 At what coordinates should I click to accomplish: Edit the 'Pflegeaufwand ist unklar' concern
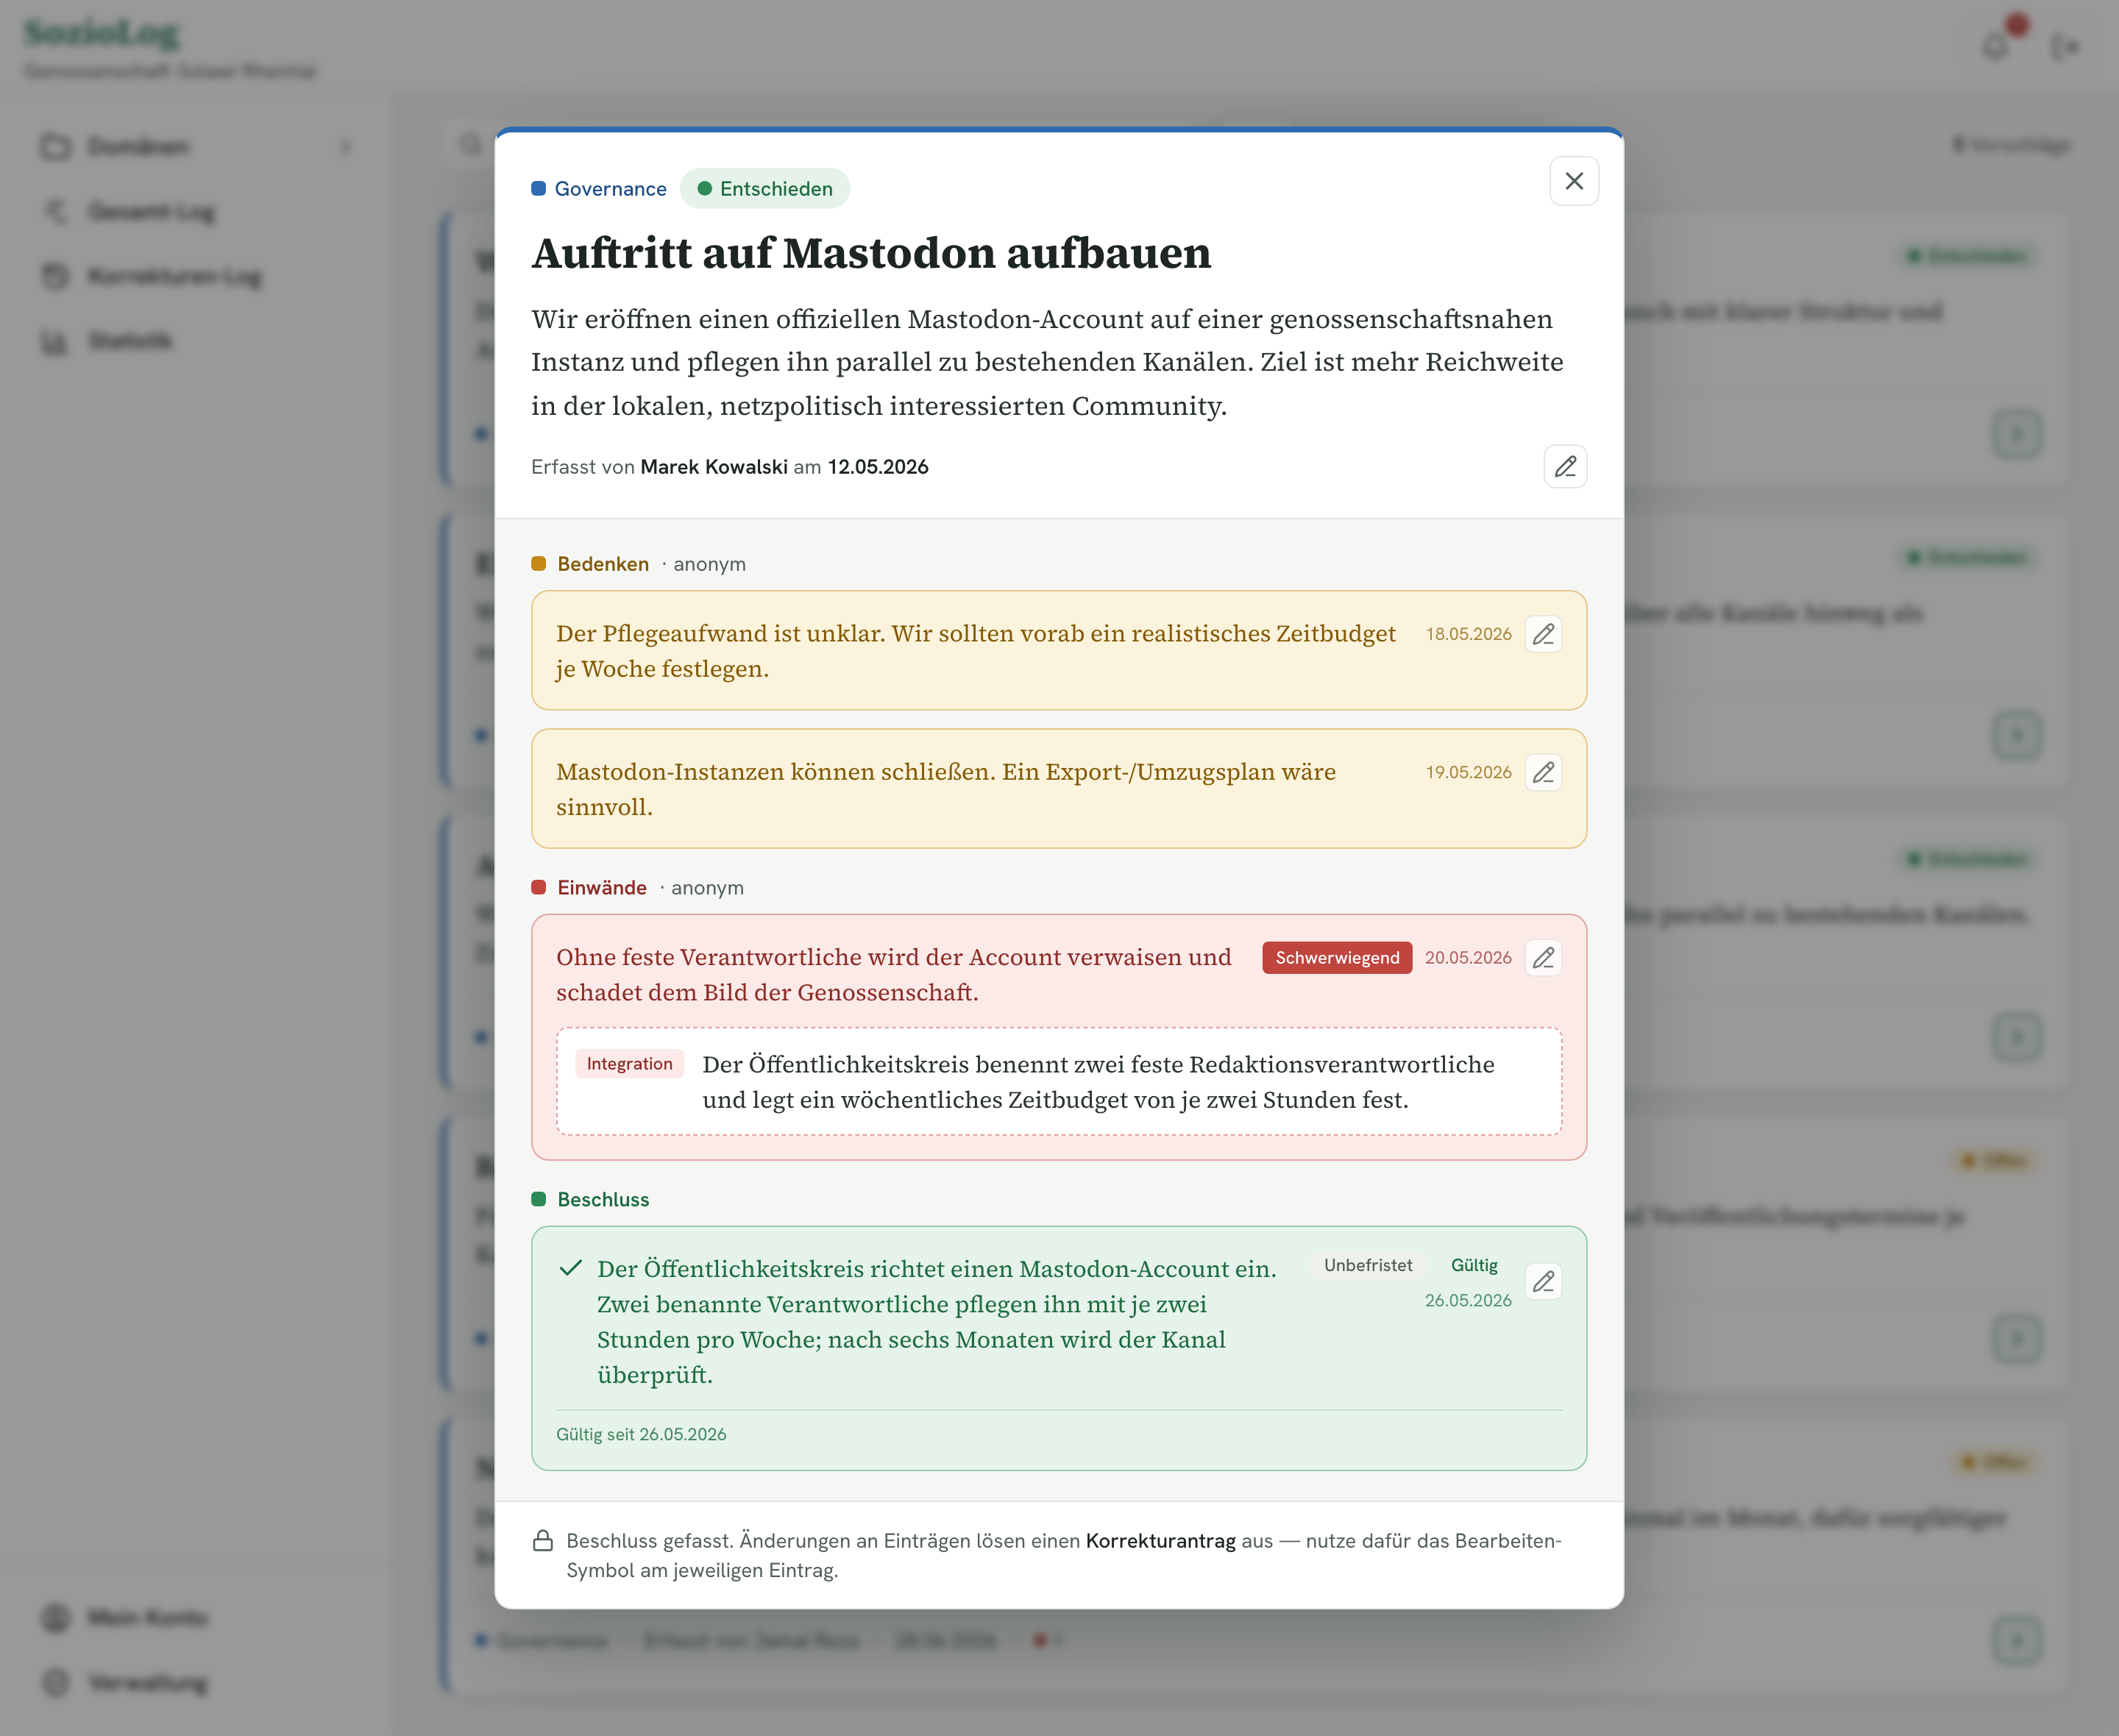tap(1543, 634)
